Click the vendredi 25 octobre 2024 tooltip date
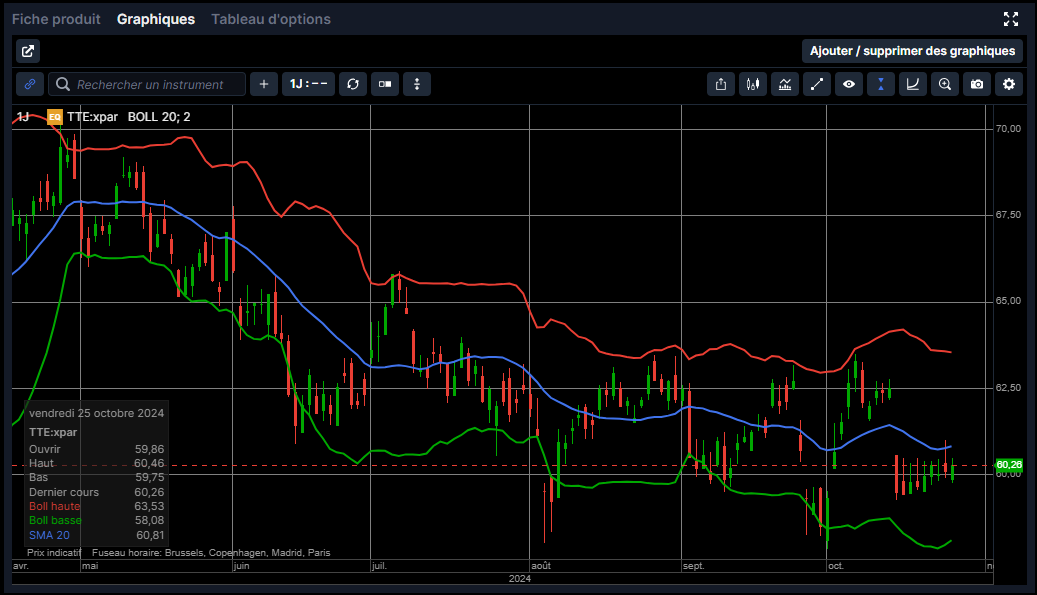This screenshot has height=595, width=1037. click(x=97, y=413)
